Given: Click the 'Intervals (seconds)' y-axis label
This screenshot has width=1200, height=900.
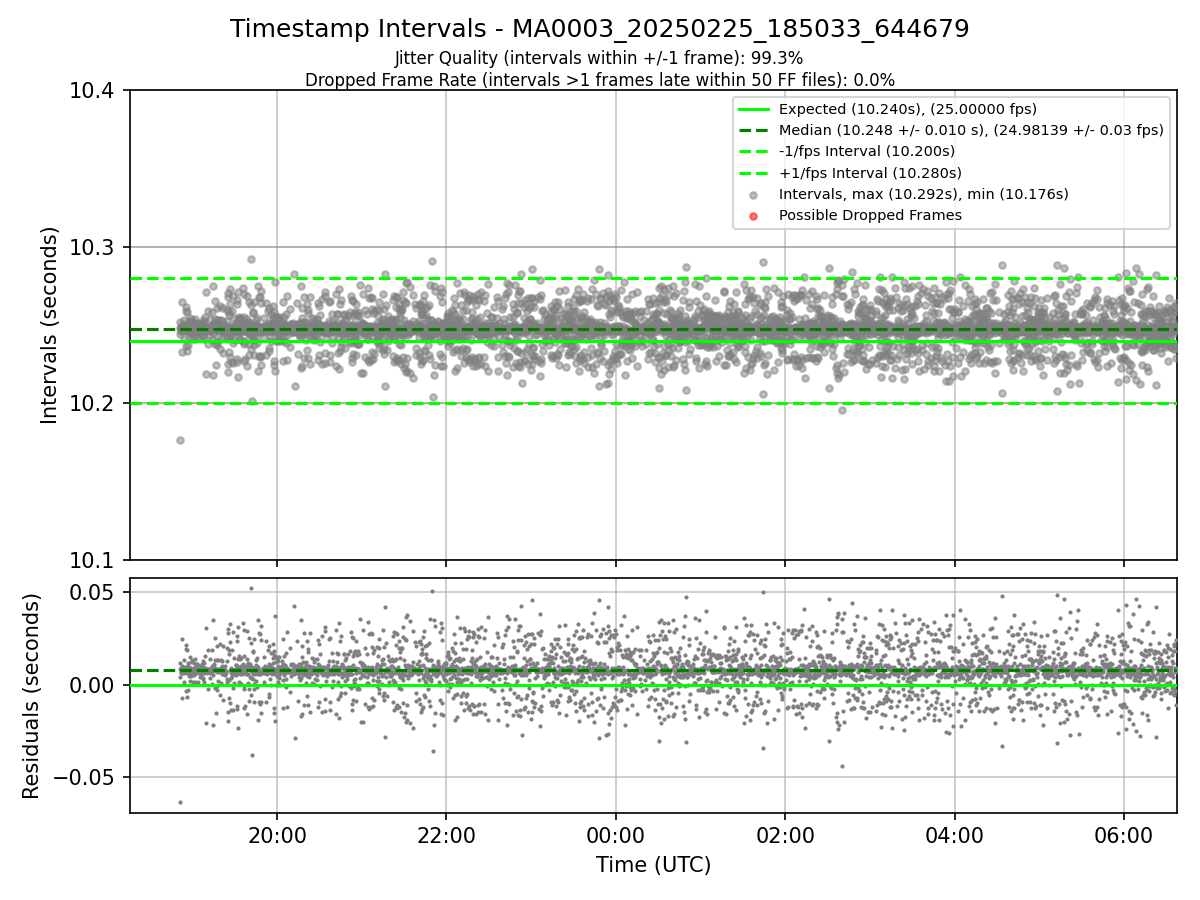Looking at the screenshot, I should (50, 325).
